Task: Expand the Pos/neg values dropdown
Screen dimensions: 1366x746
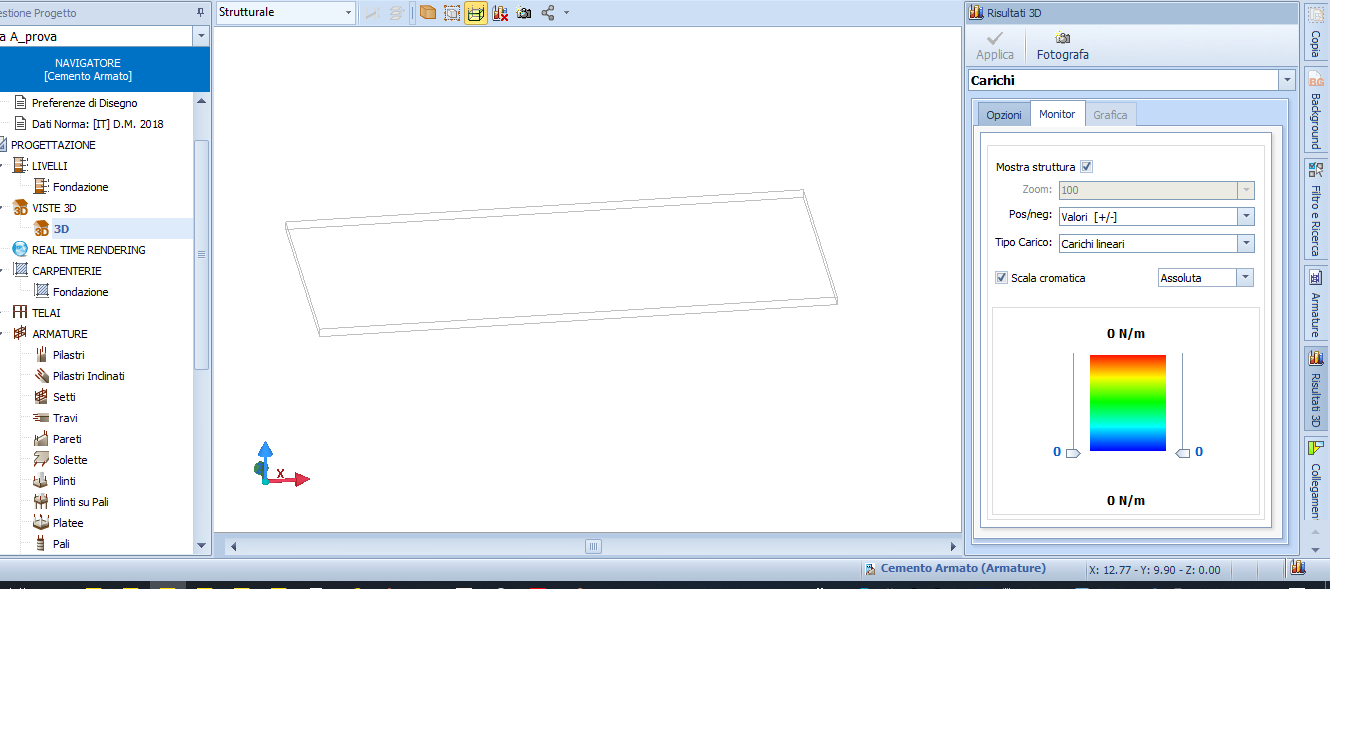Action: pos(1245,217)
